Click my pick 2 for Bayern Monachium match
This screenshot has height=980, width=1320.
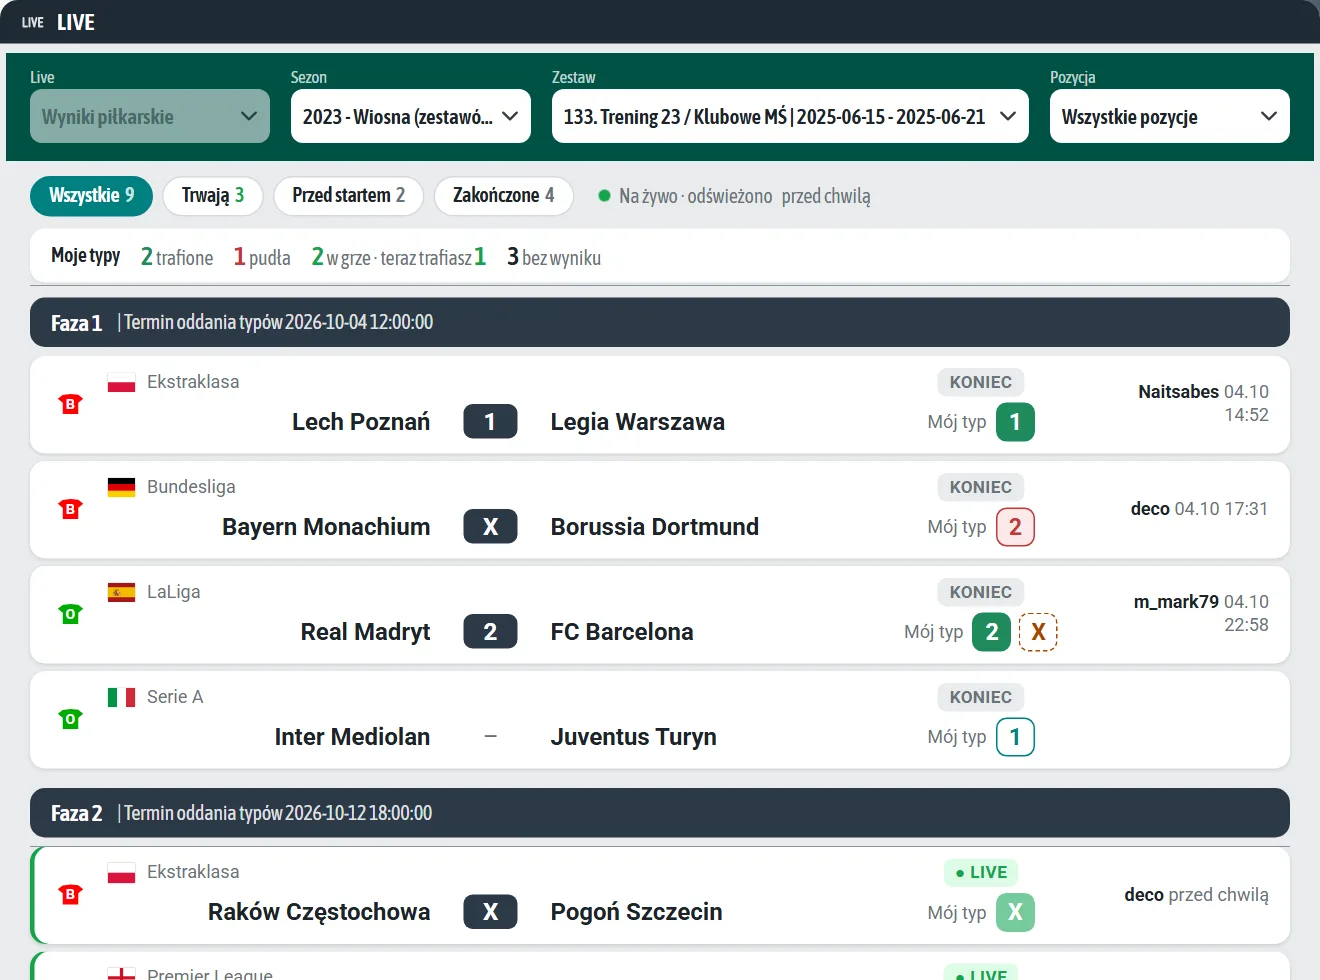coord(1015,527)
